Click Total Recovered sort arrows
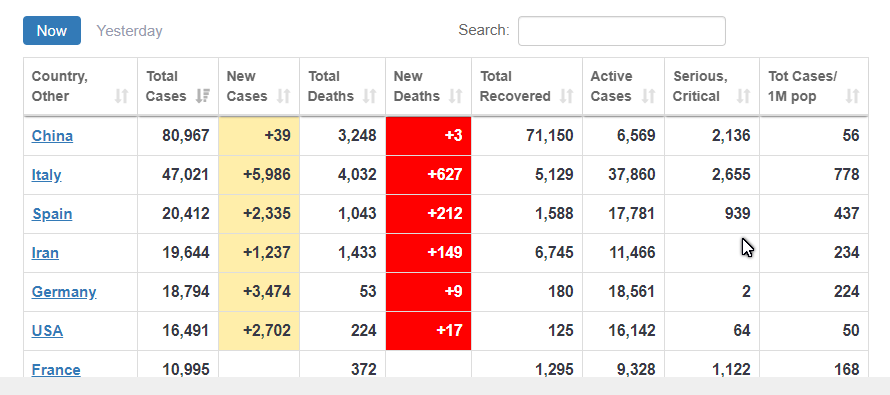The width and height of the screenshot is (890, 395). 566,96
